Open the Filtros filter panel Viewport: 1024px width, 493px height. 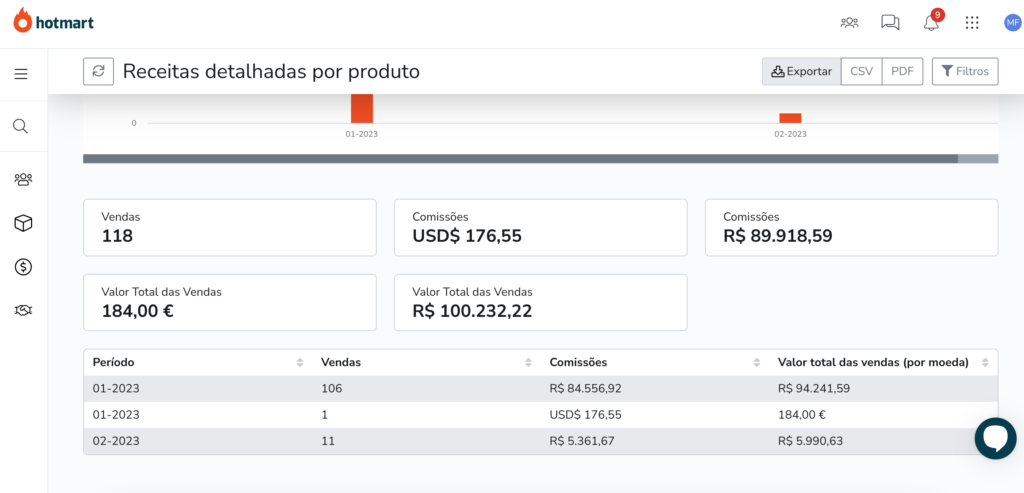pyautogui.click(x=965, y=71)
